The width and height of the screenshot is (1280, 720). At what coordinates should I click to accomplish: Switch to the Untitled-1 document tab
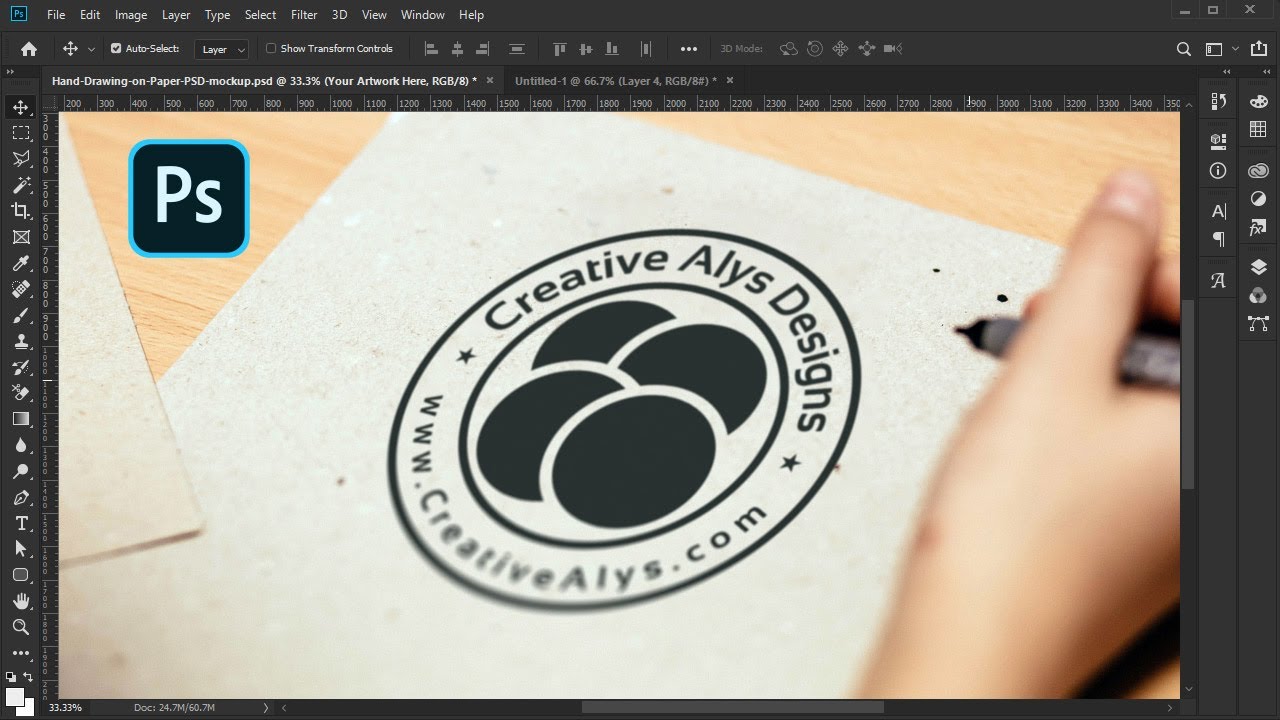[616, 80]
